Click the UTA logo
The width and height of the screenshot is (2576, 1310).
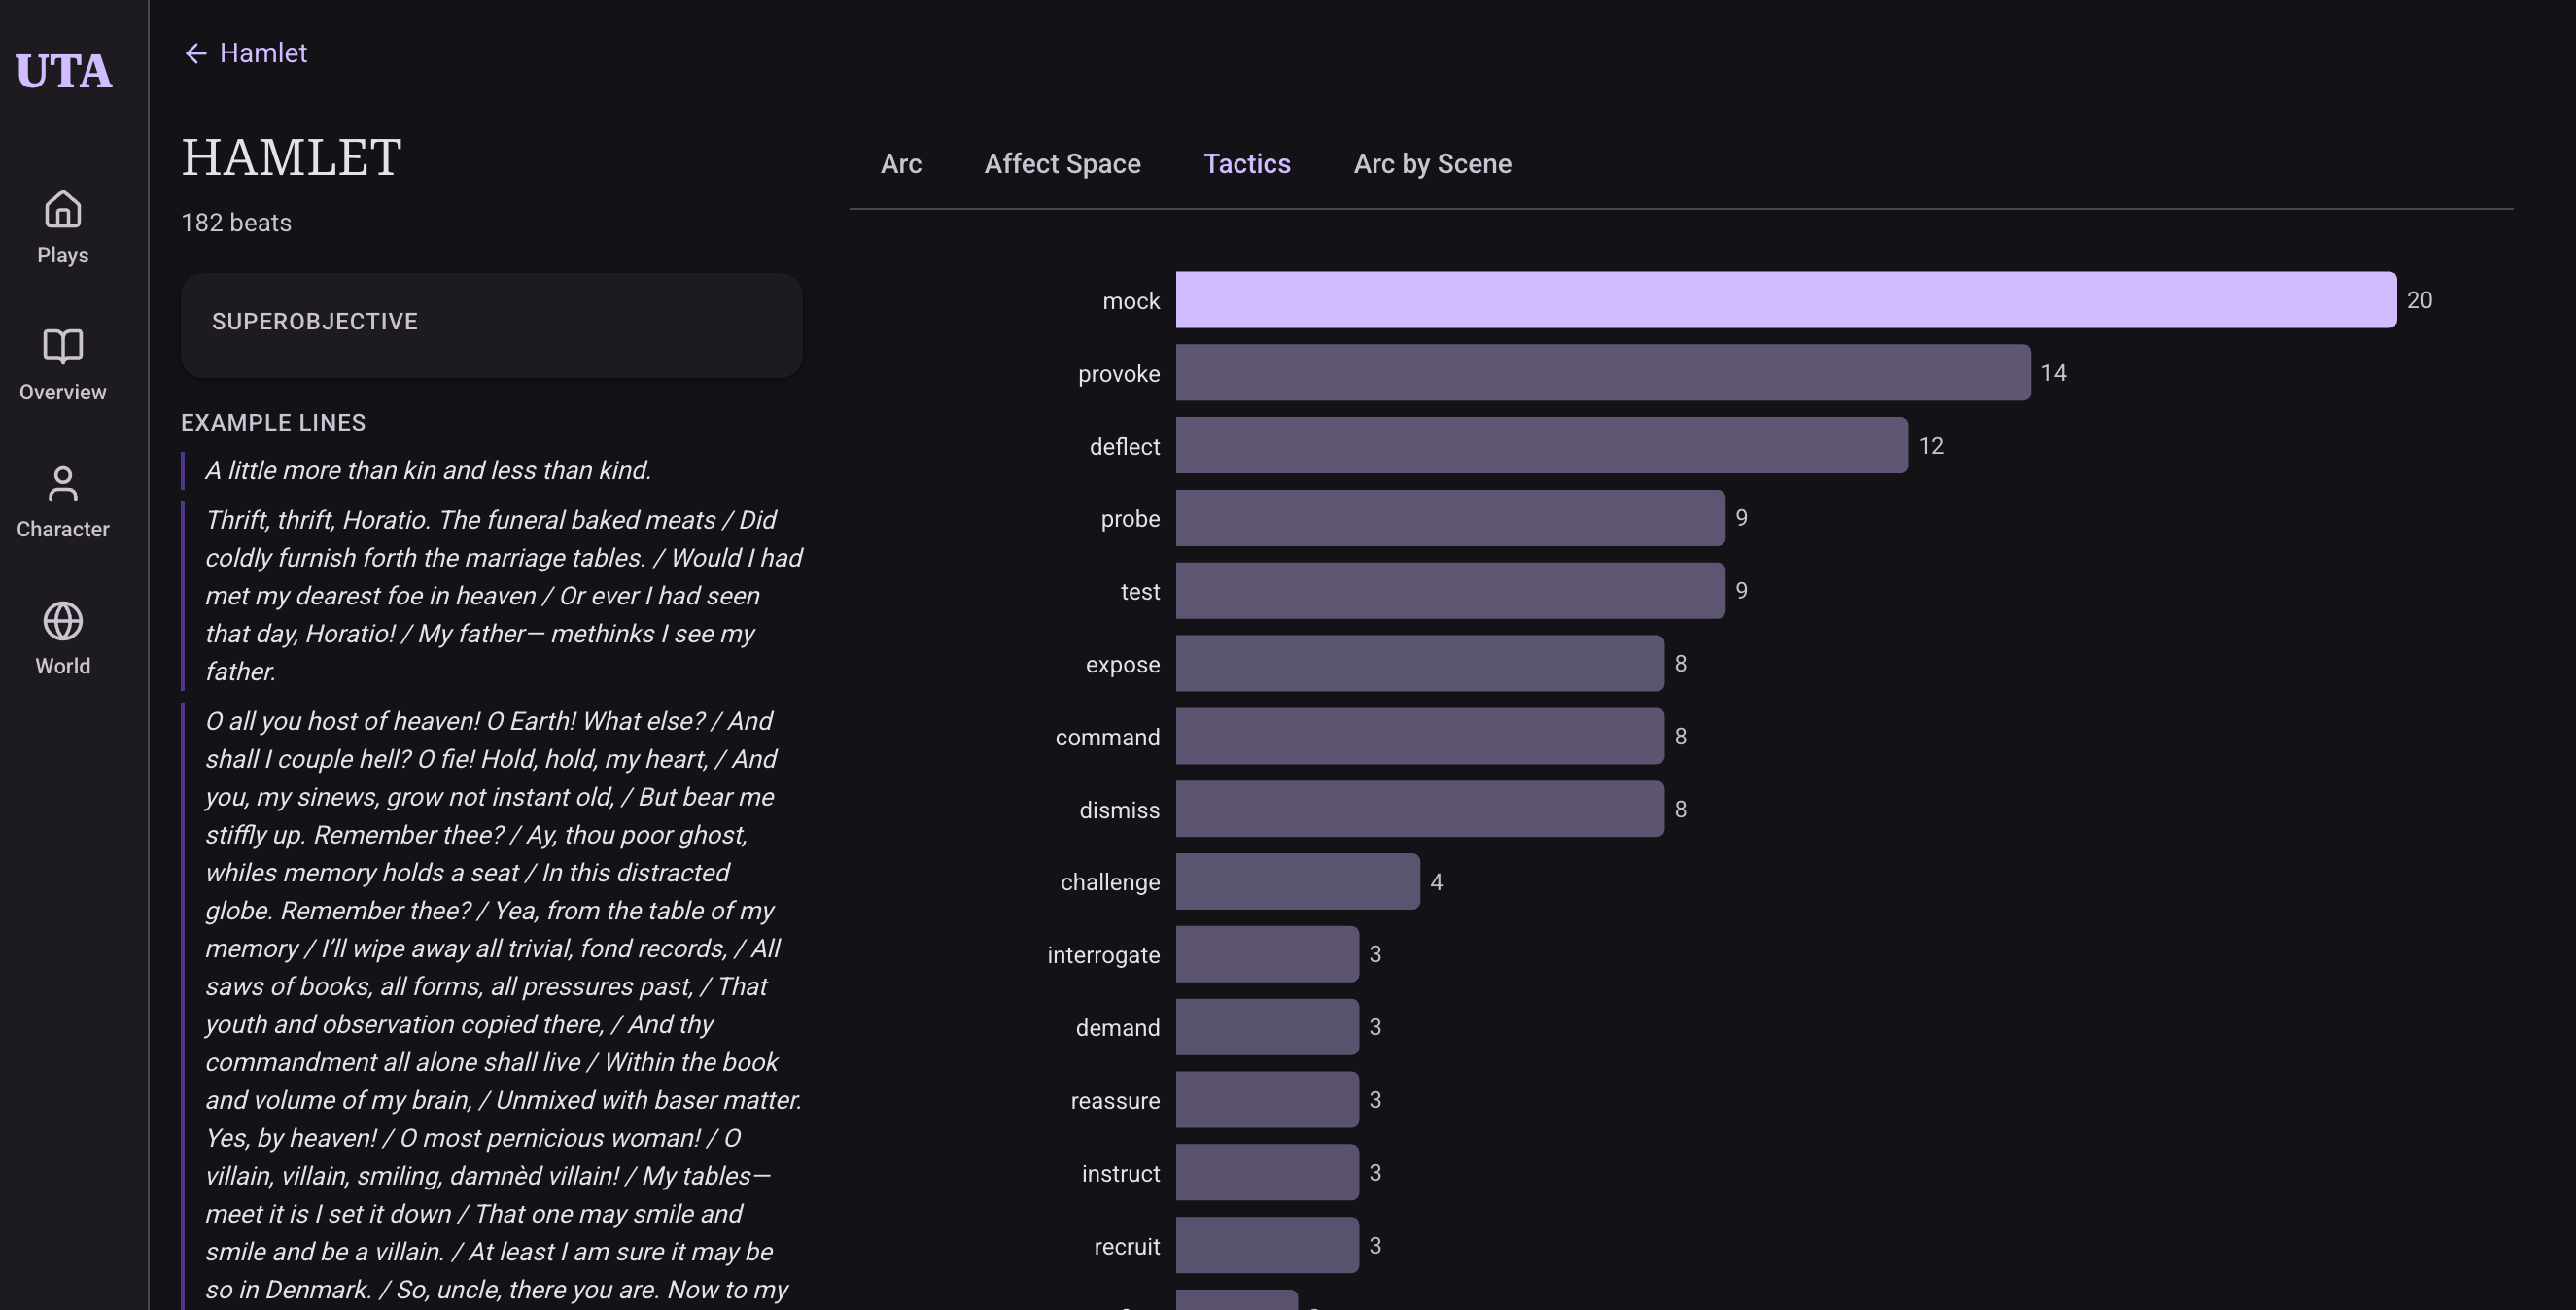[x=64, y=71]
